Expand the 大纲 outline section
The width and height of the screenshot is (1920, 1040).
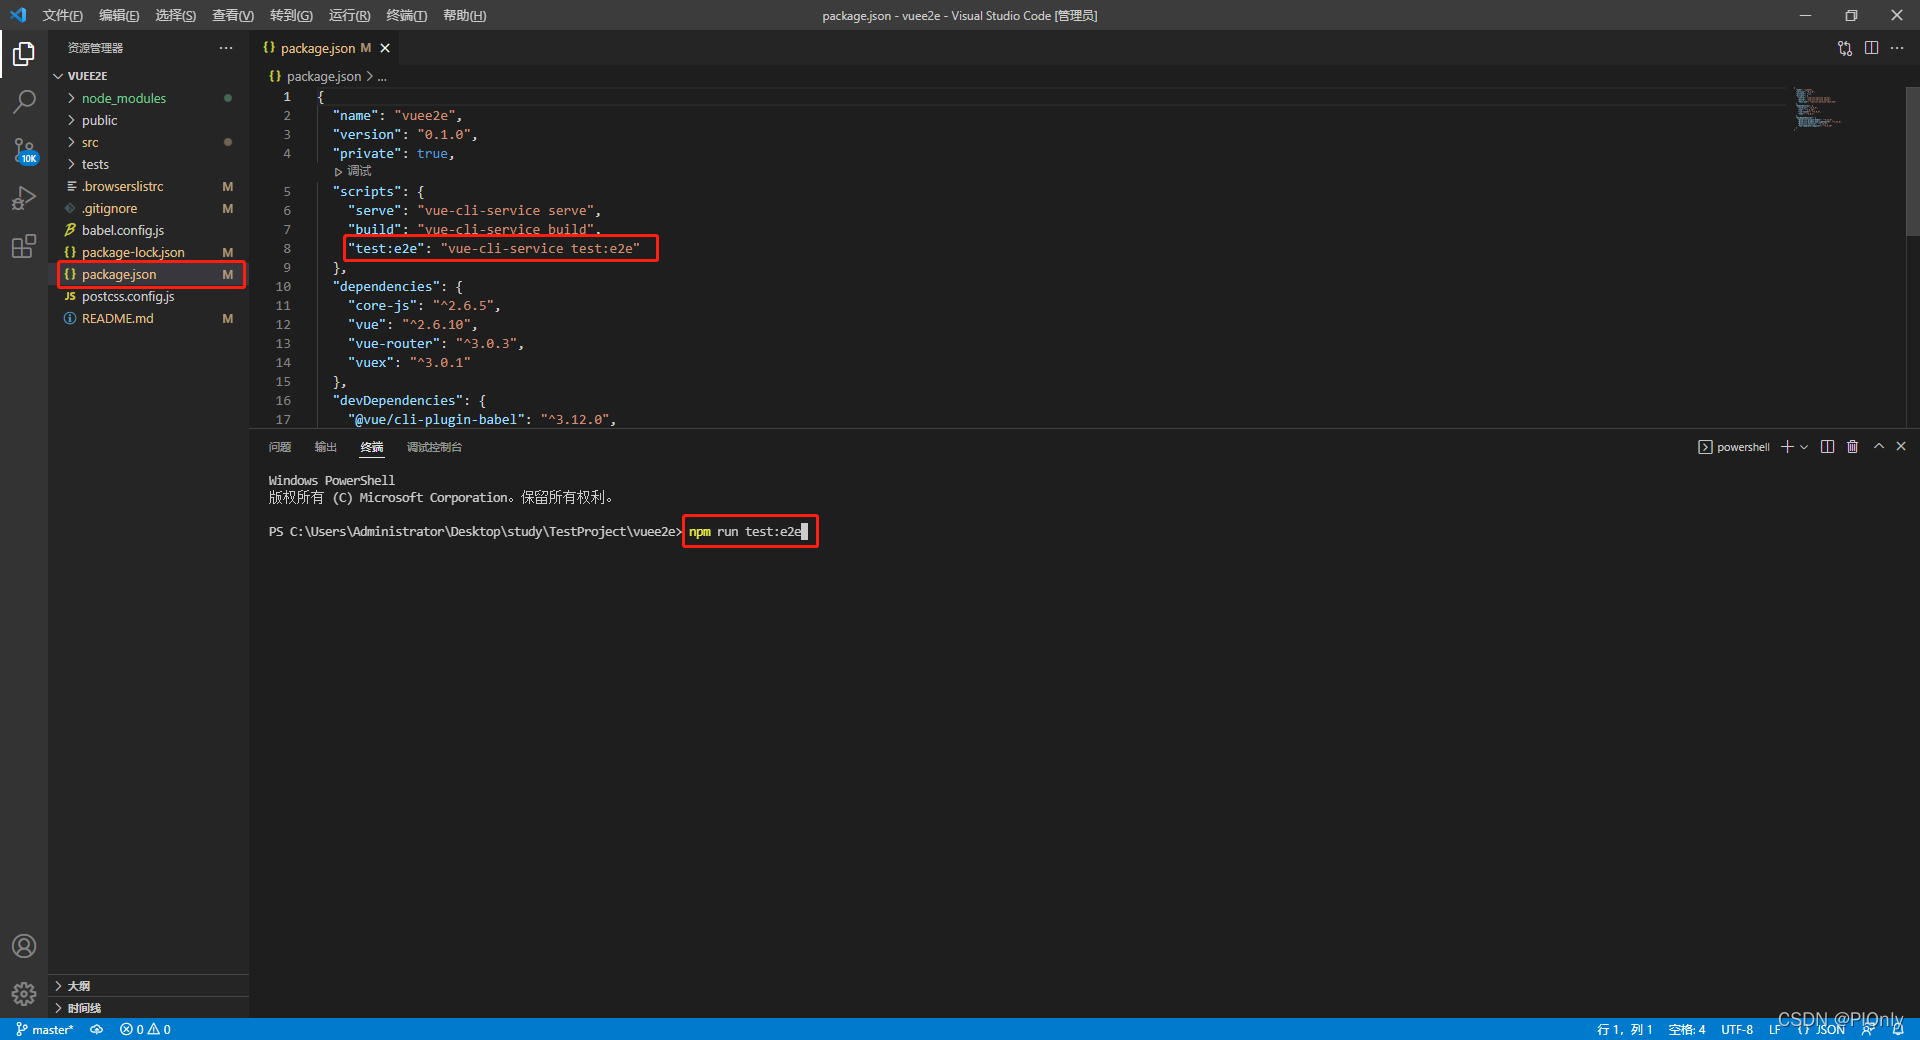tap(148, 986)
